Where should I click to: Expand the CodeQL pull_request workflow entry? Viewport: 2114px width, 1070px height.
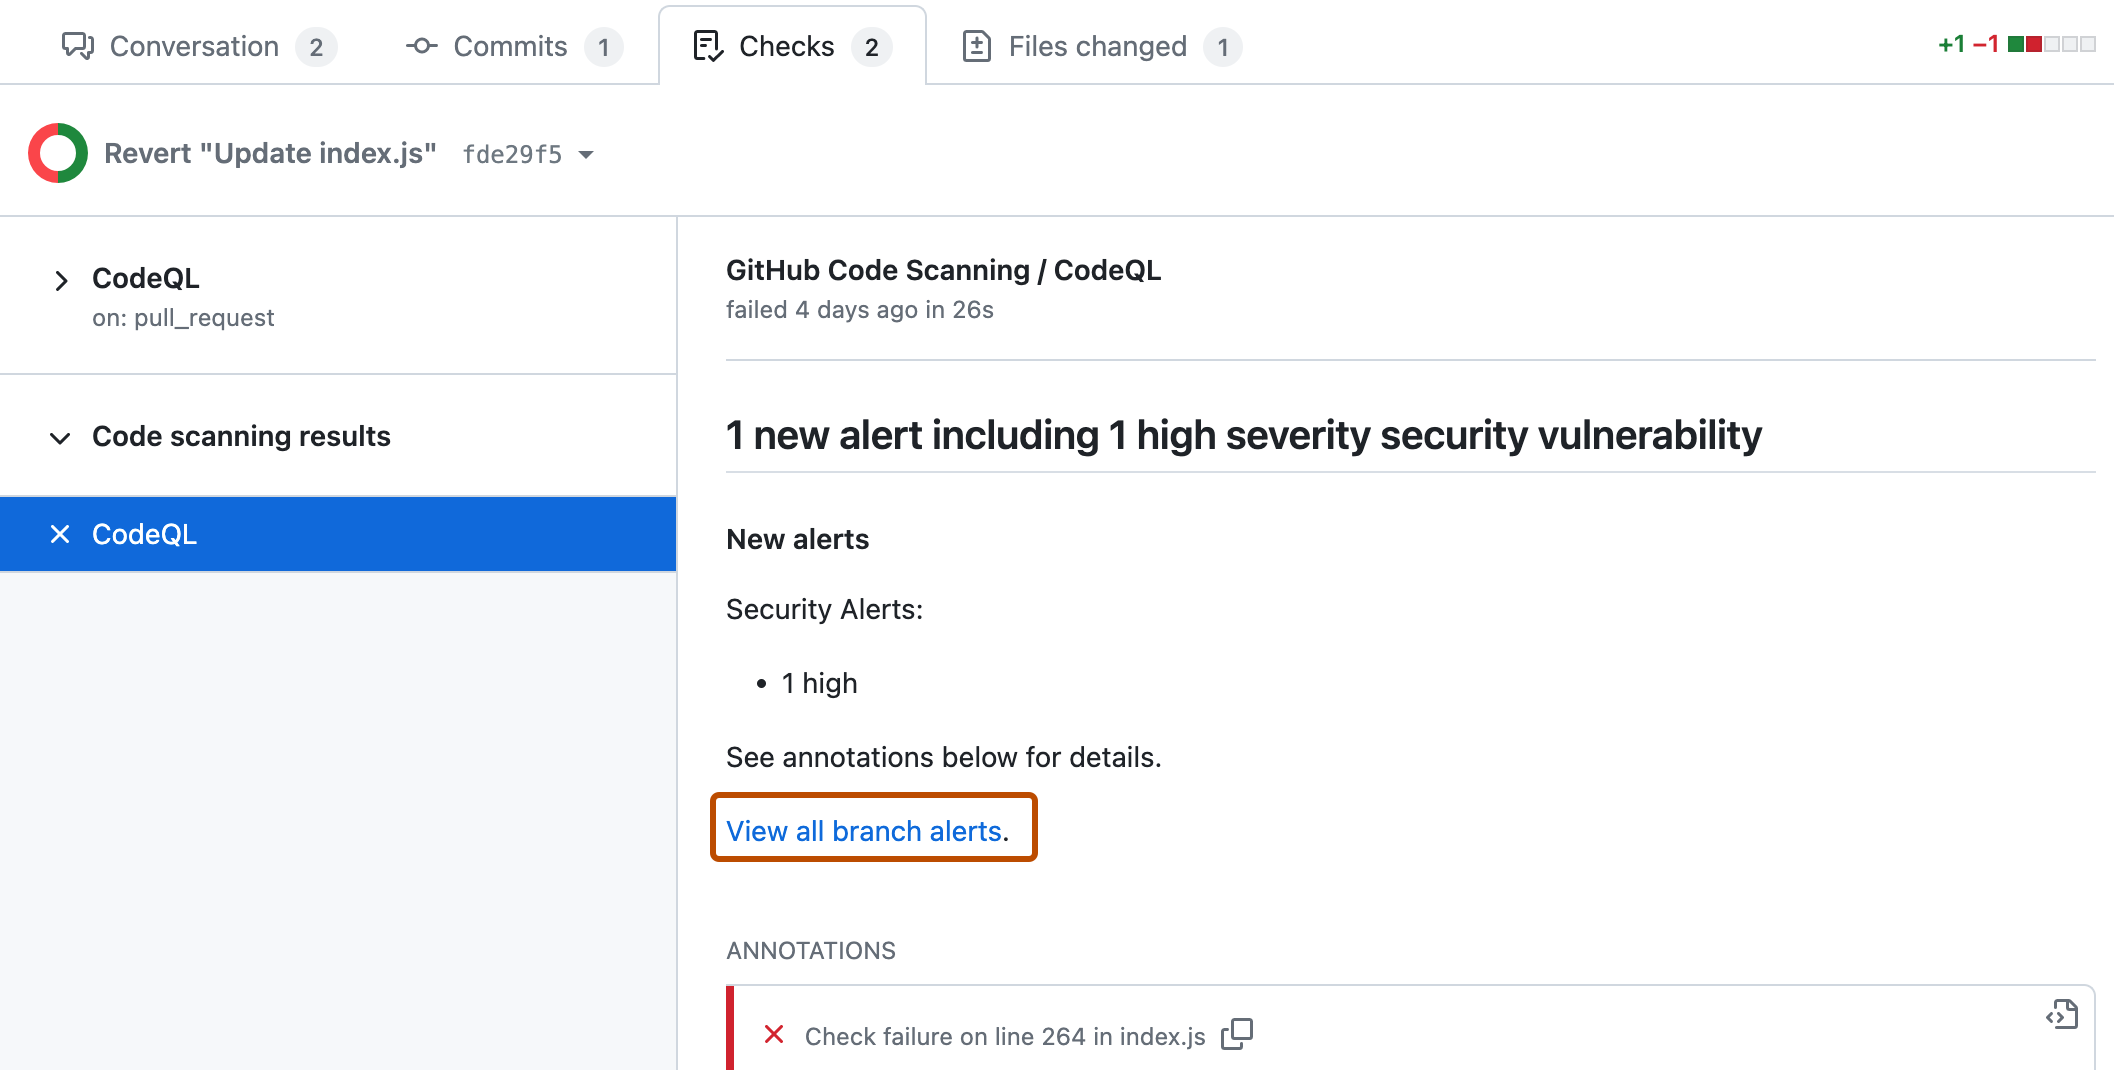click(61, 280)
